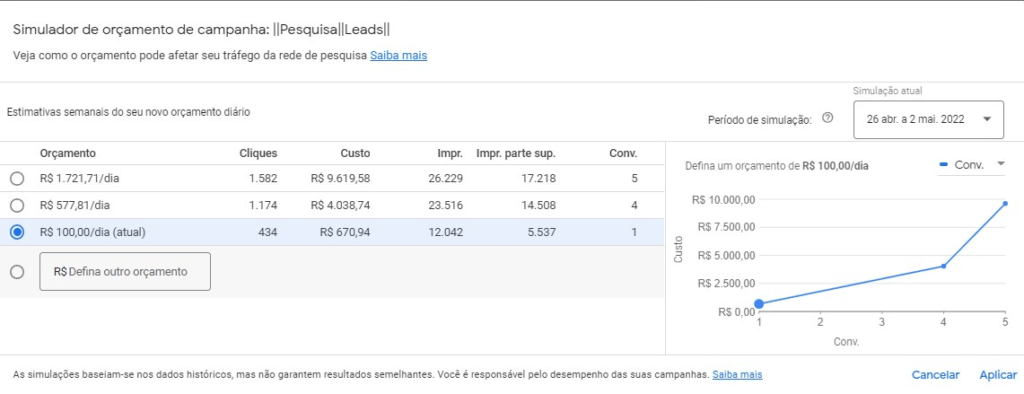
Task: Click the Aplicar button
Action: (998, 374)
